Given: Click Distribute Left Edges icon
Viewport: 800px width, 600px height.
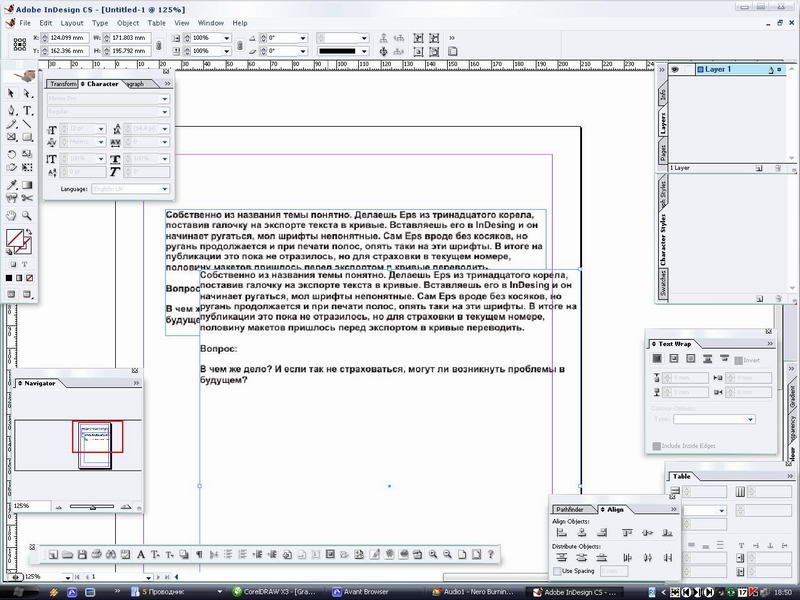Looking at the screenshot, I should (627, 558).
